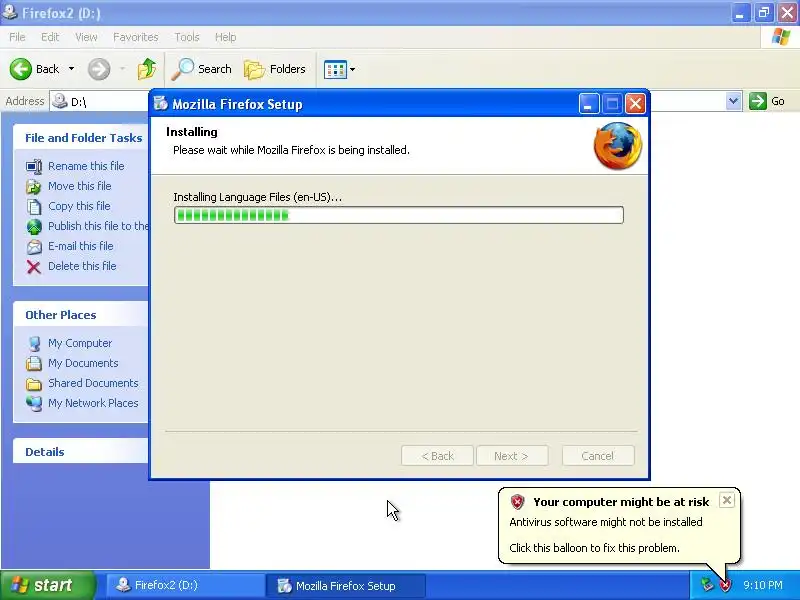Click the Firefox logo in setup header

[x=618, y=146]
